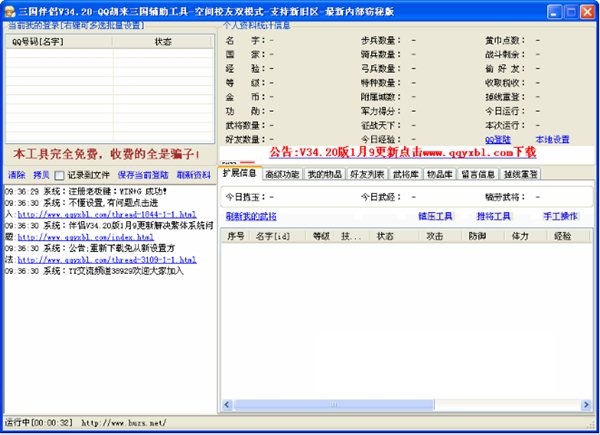Viewport: 600px width, 435px height.
Task: Click the 手工操作 link
Action: click(561, 217)
